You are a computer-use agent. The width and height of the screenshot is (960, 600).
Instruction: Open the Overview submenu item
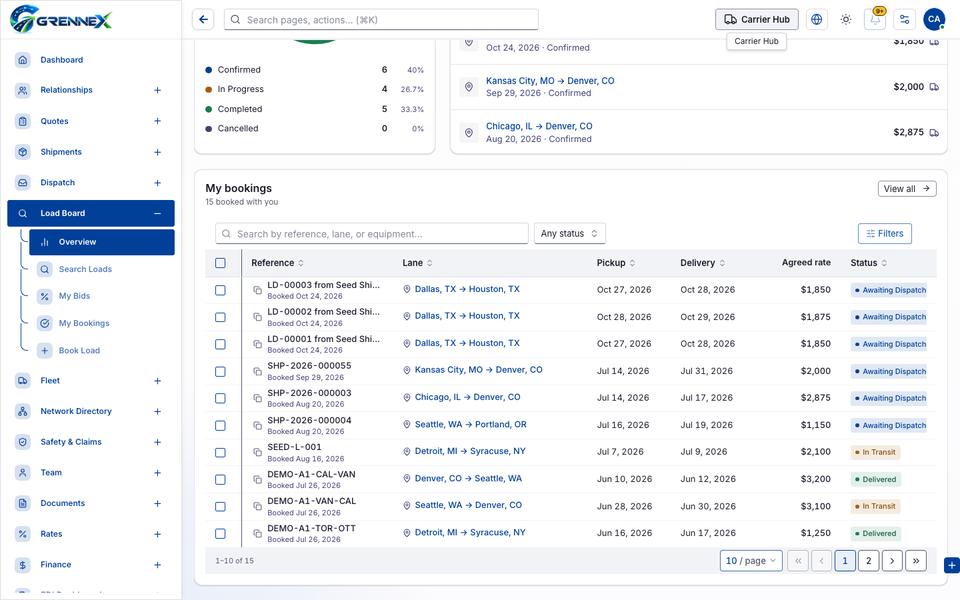point(102,242)
